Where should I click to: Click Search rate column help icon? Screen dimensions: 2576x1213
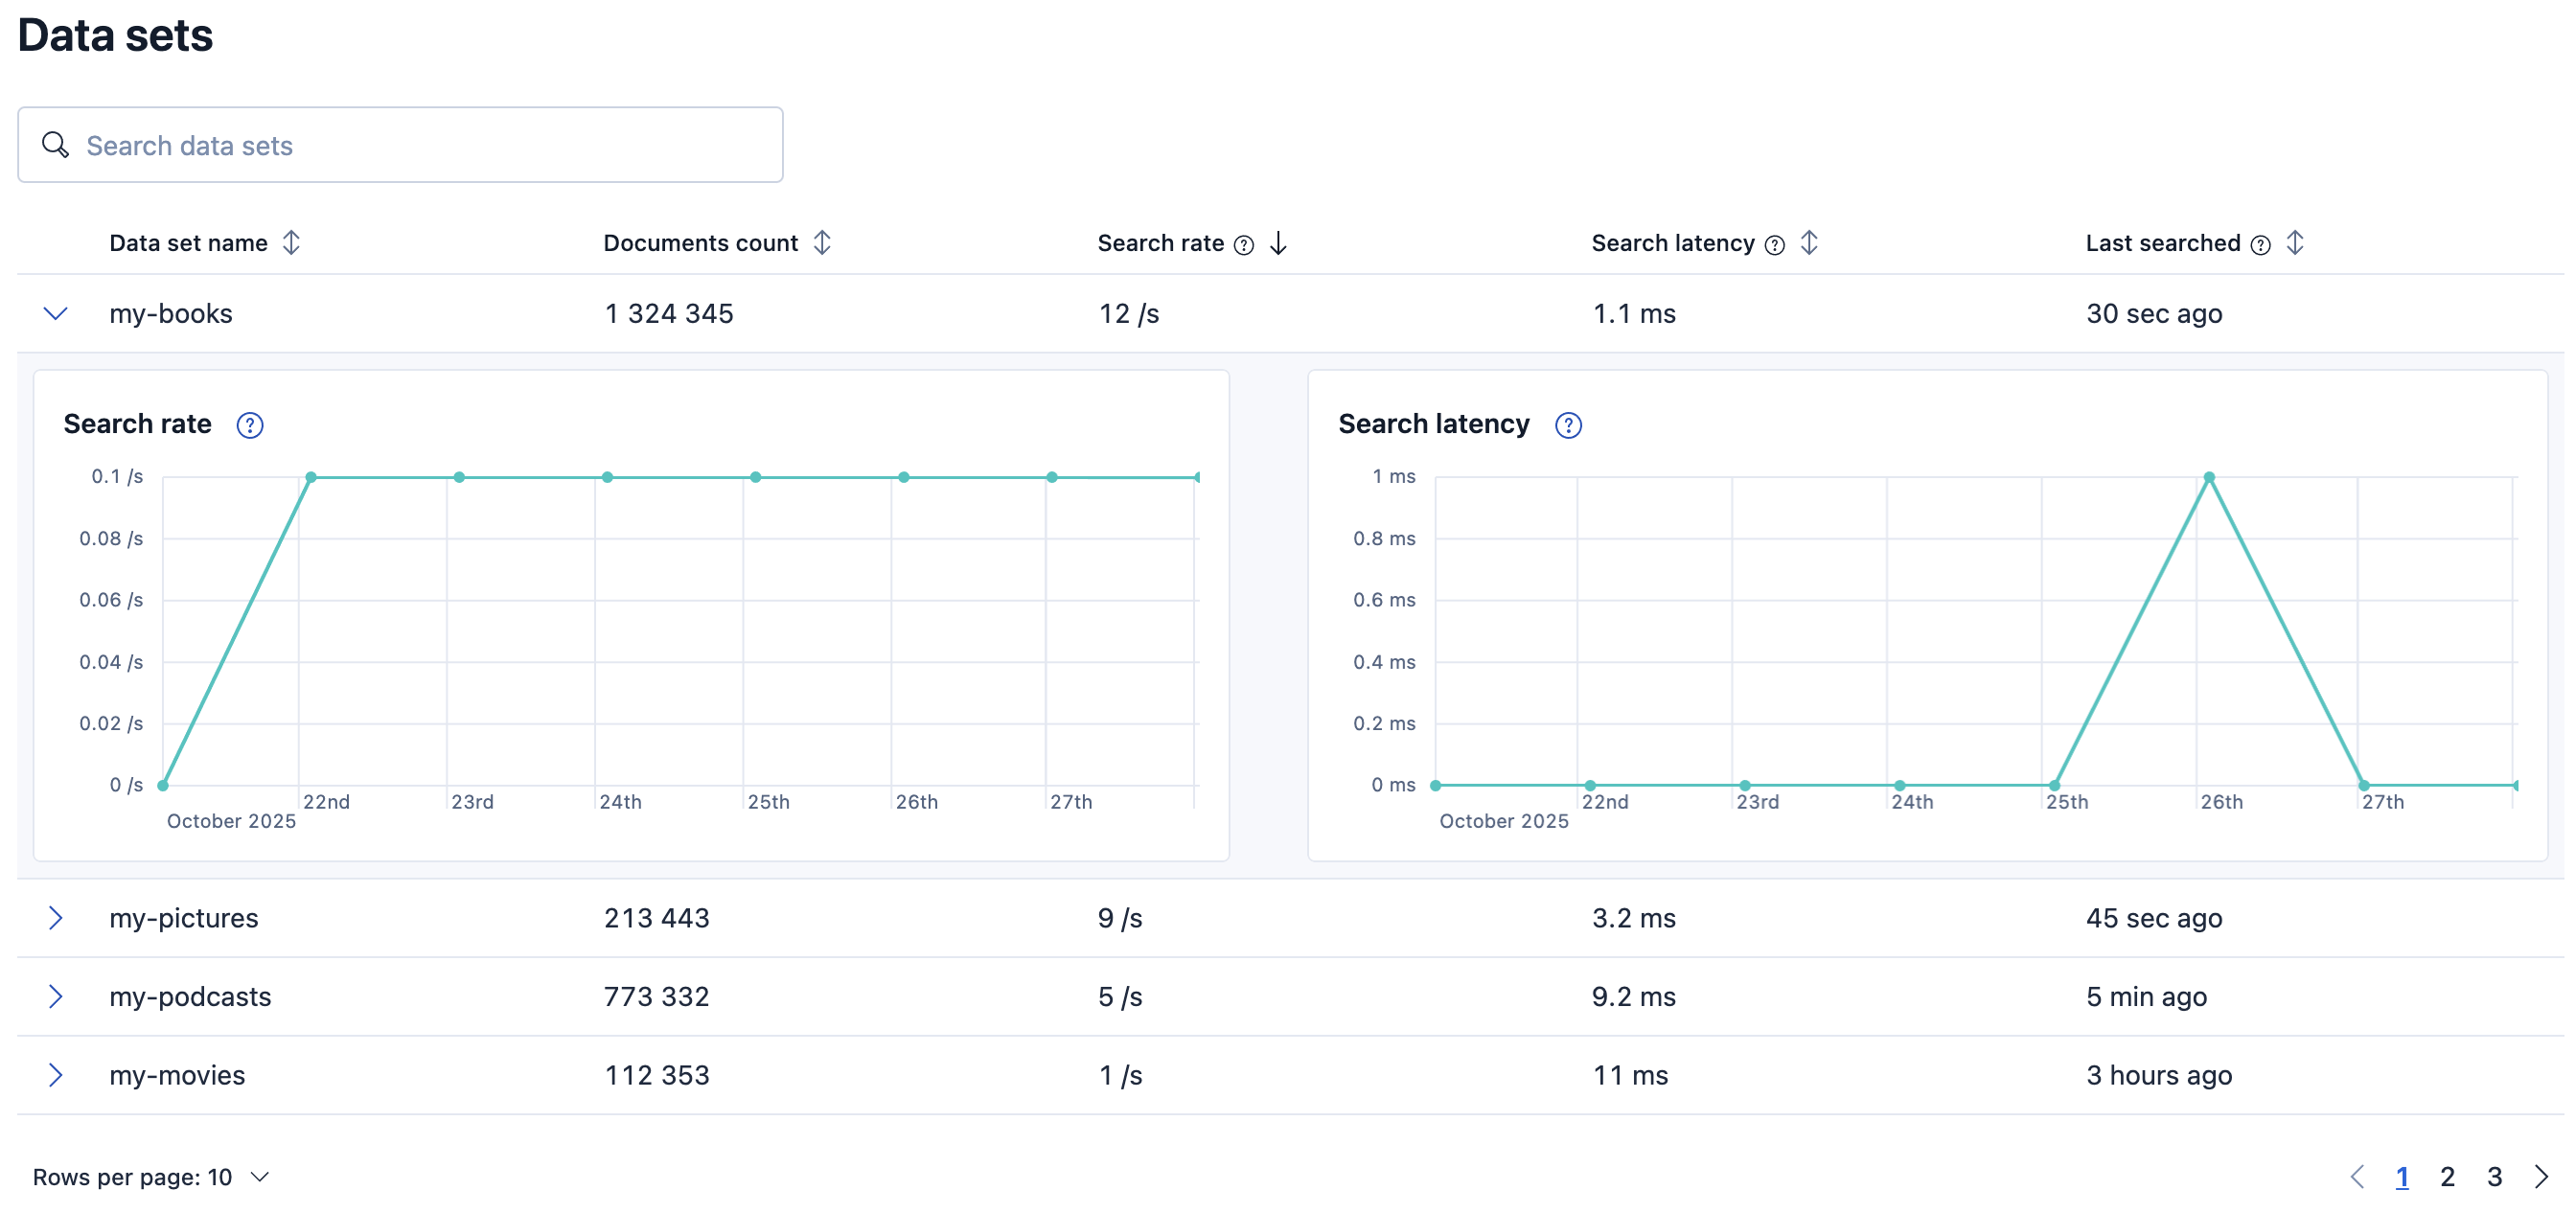pos(1243,245)
